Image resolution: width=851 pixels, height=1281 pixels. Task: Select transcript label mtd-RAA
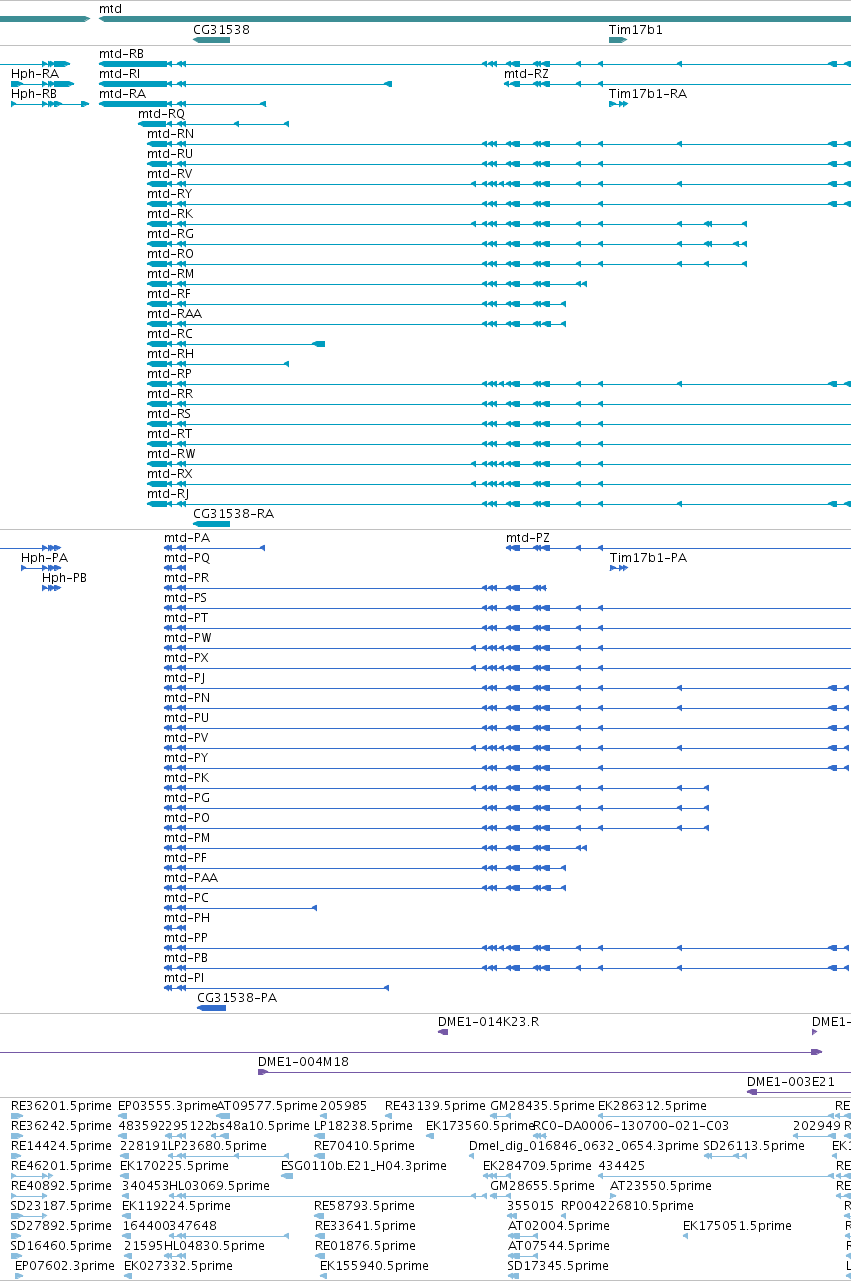point(174,313)
